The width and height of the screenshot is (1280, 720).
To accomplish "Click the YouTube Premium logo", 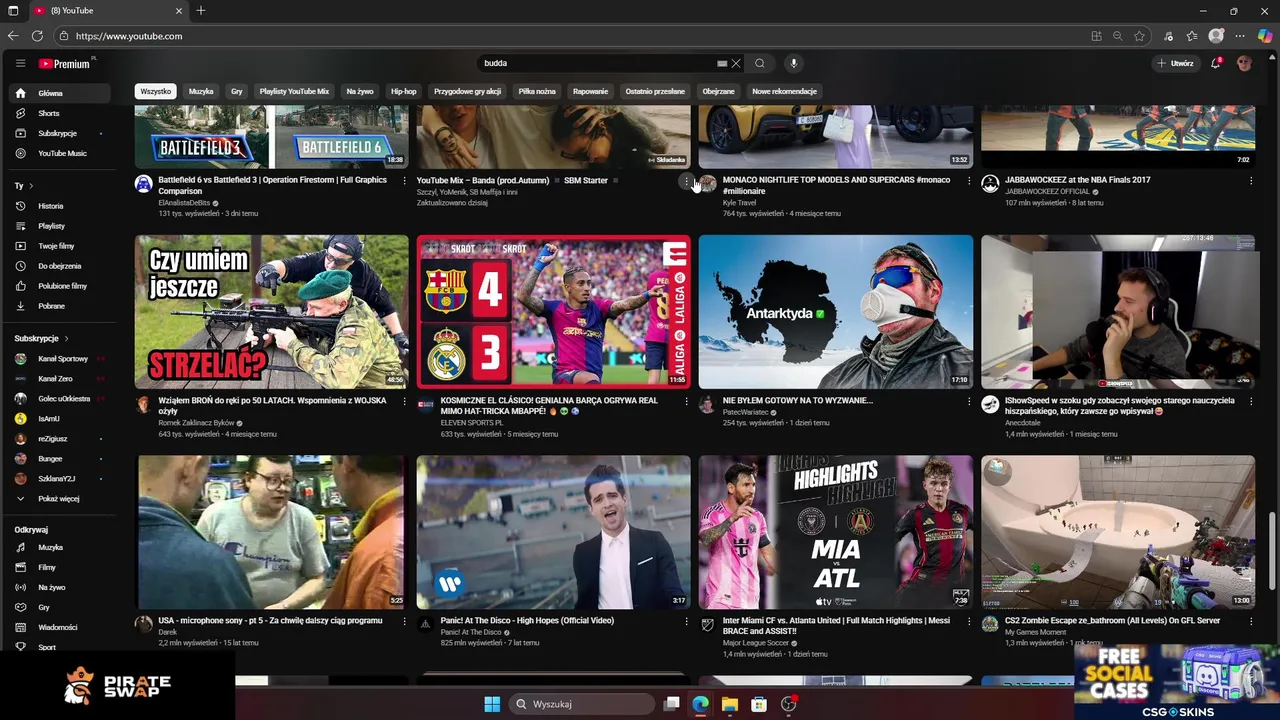I will pyautogui.click(x=66, y=63).
